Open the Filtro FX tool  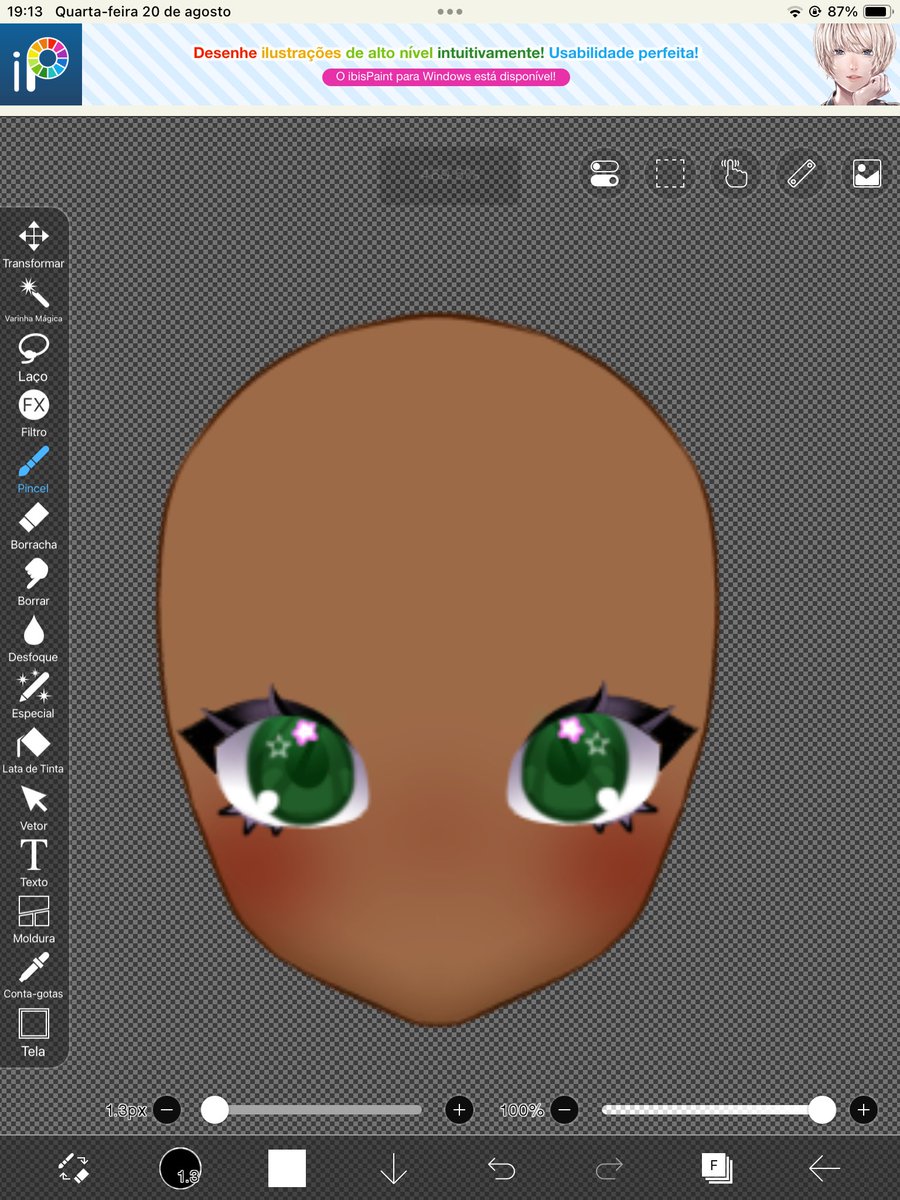coord(33,413)
